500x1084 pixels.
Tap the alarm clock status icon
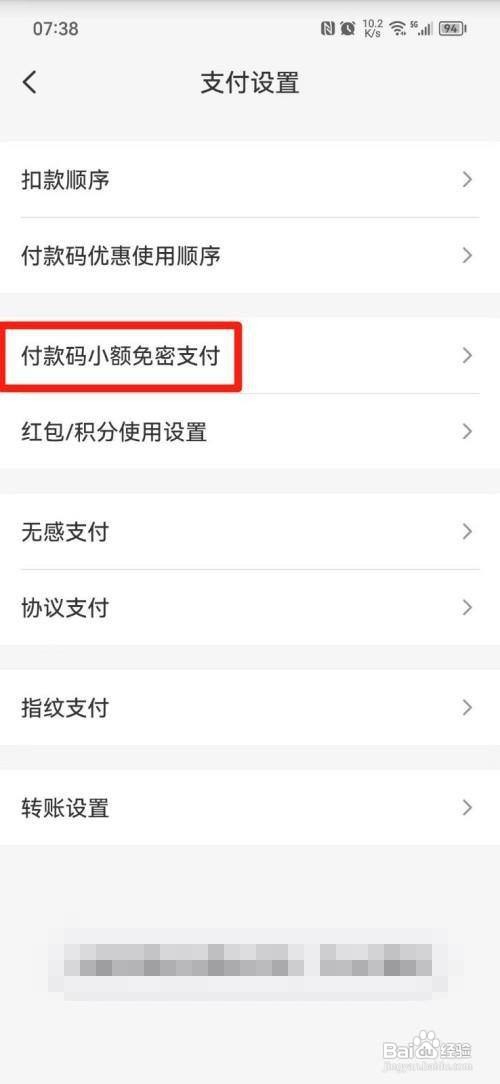[x=348, y=28]
